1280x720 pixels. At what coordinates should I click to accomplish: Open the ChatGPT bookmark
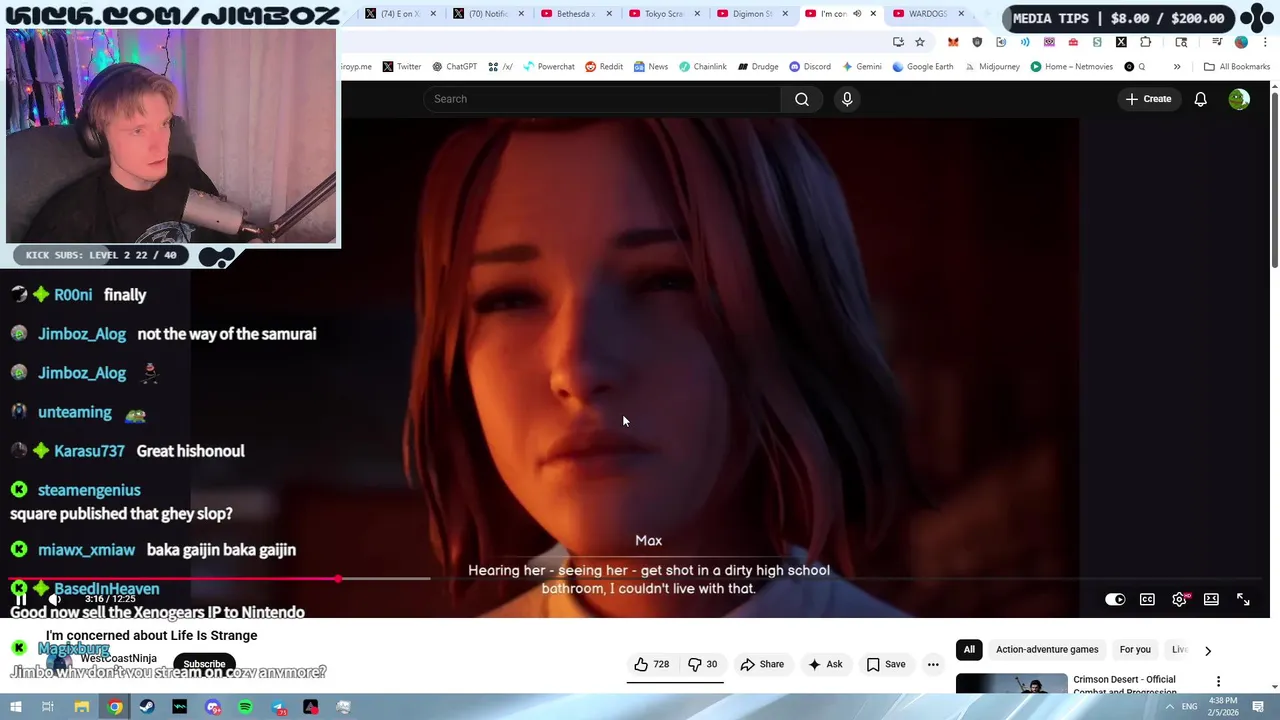[454, 67]
